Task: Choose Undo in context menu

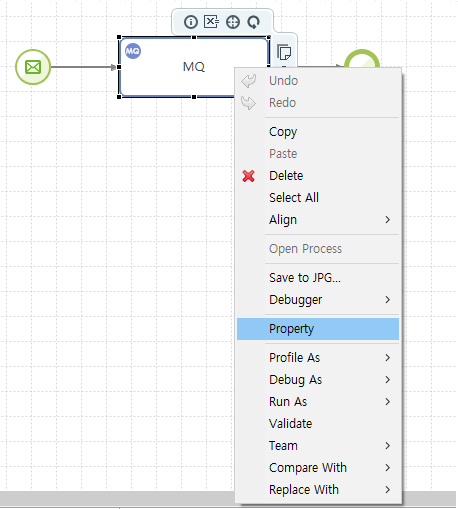Action: tap(318, 81)
